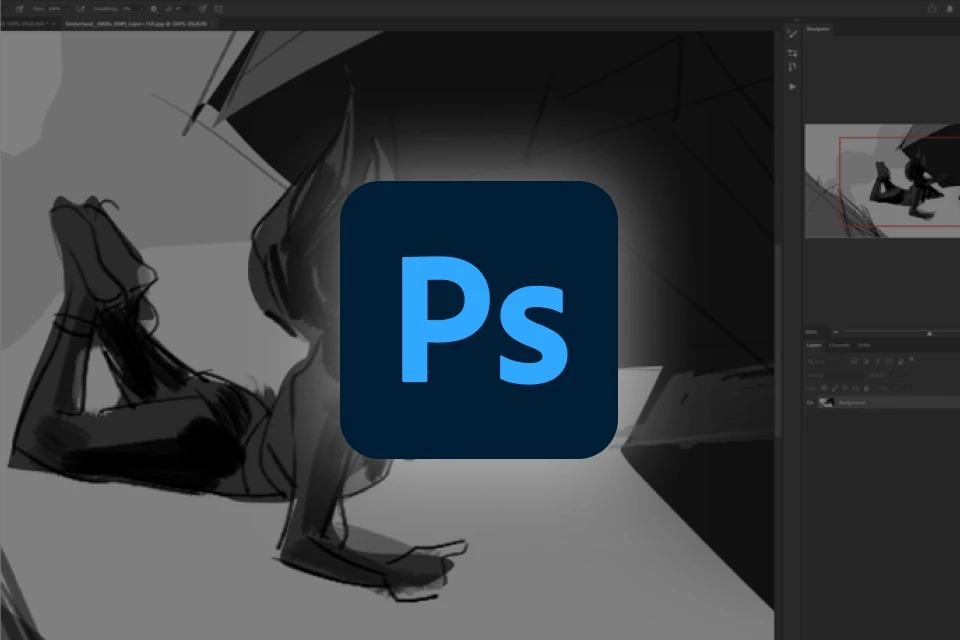Open the Share icon at top right
Viewport: 960px width, 640px height.
pyautogui.click(x=932, y=9)
